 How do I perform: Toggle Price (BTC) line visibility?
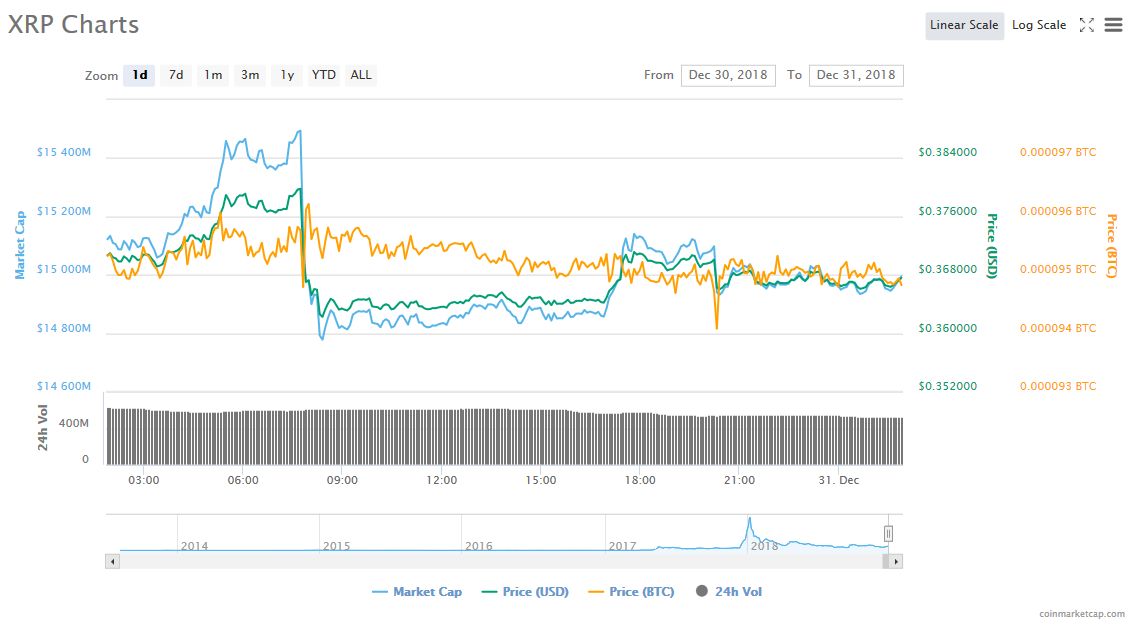631,592
